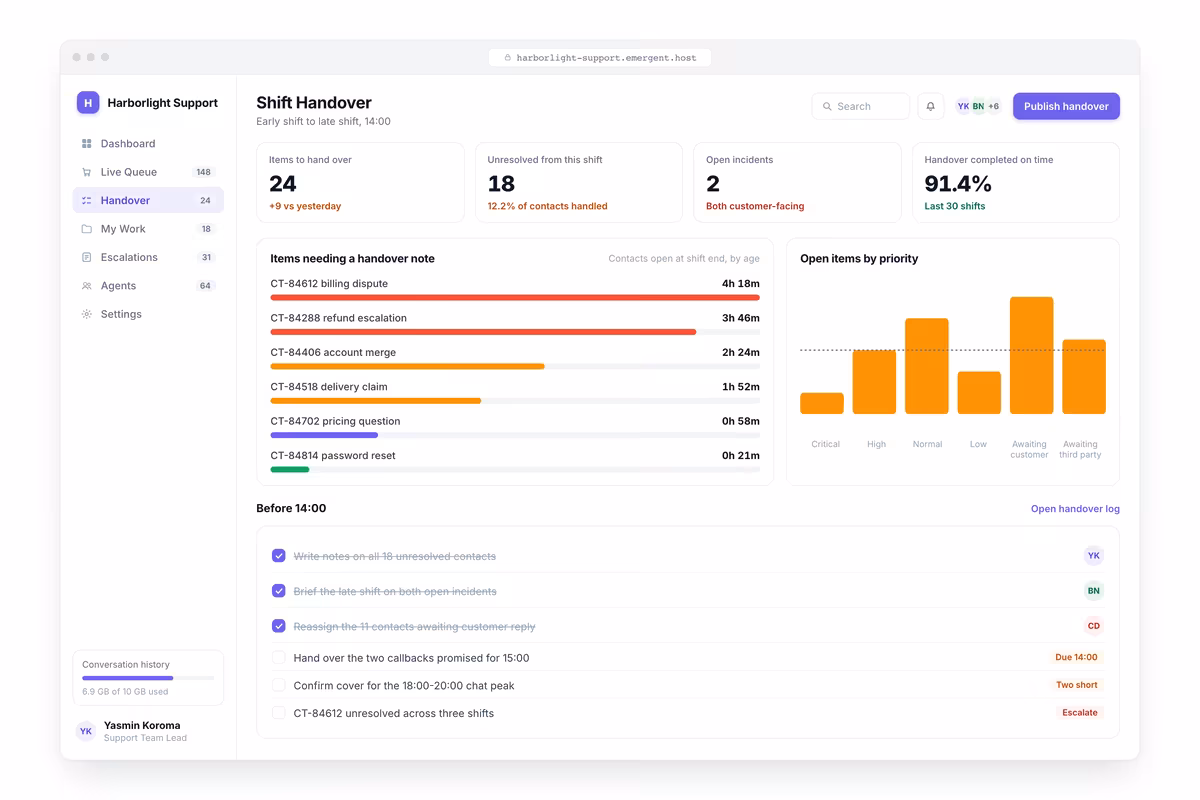Click the address bar lock icon
The image size is (1200, 800).
tap(508, 58)
